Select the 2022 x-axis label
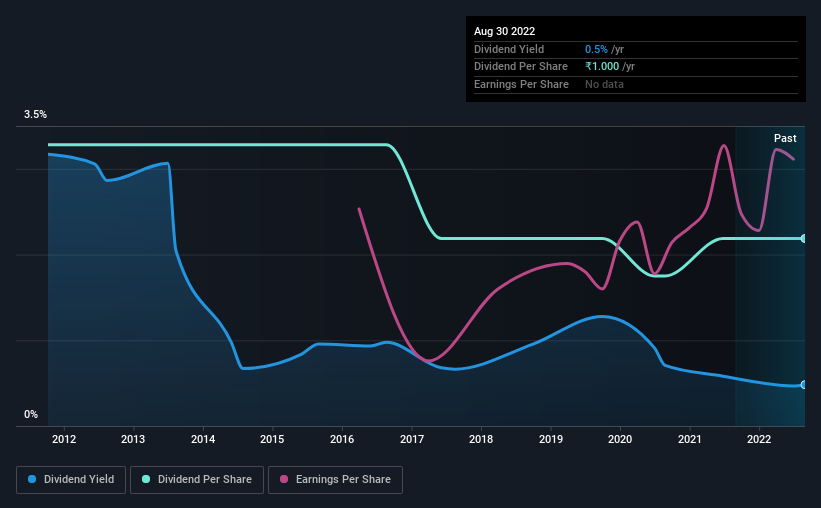The height and width of the screenshot is (508, 821). [x=759, y=439]
